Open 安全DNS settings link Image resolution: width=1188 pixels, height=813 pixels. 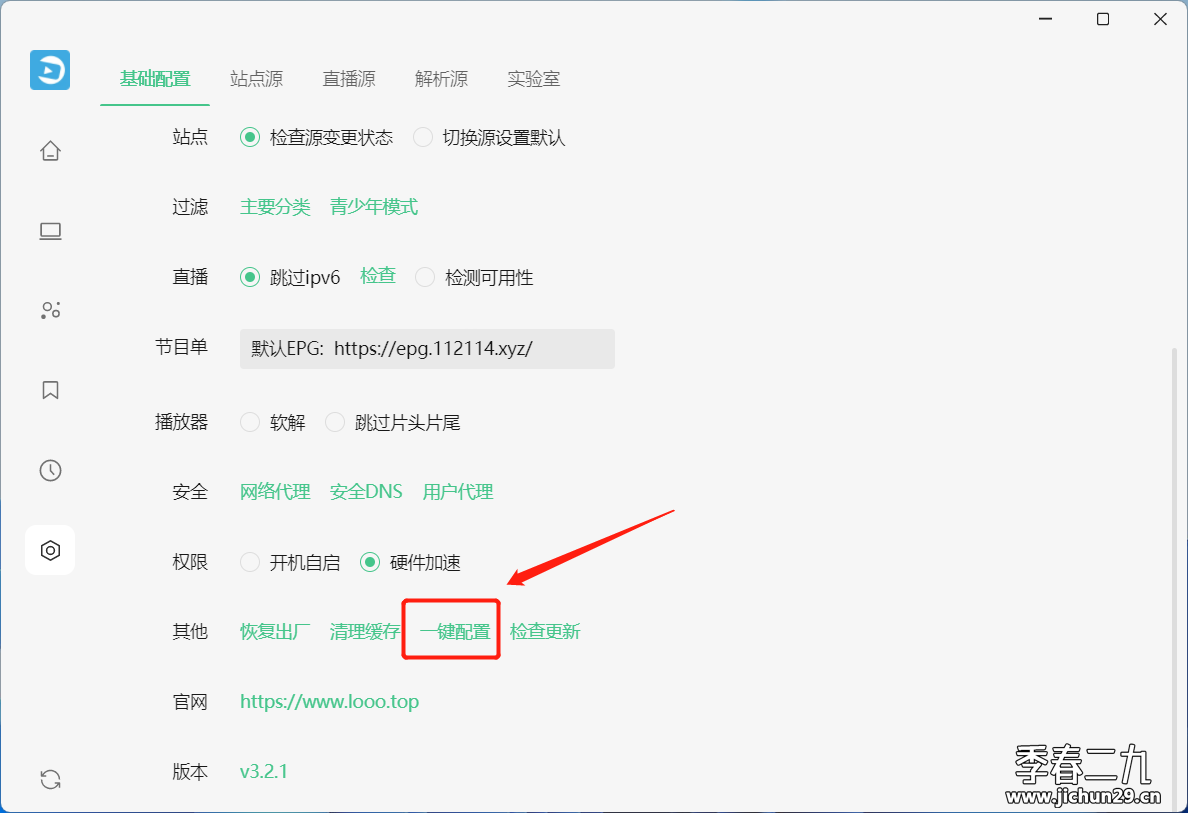(x=367, y=492)
